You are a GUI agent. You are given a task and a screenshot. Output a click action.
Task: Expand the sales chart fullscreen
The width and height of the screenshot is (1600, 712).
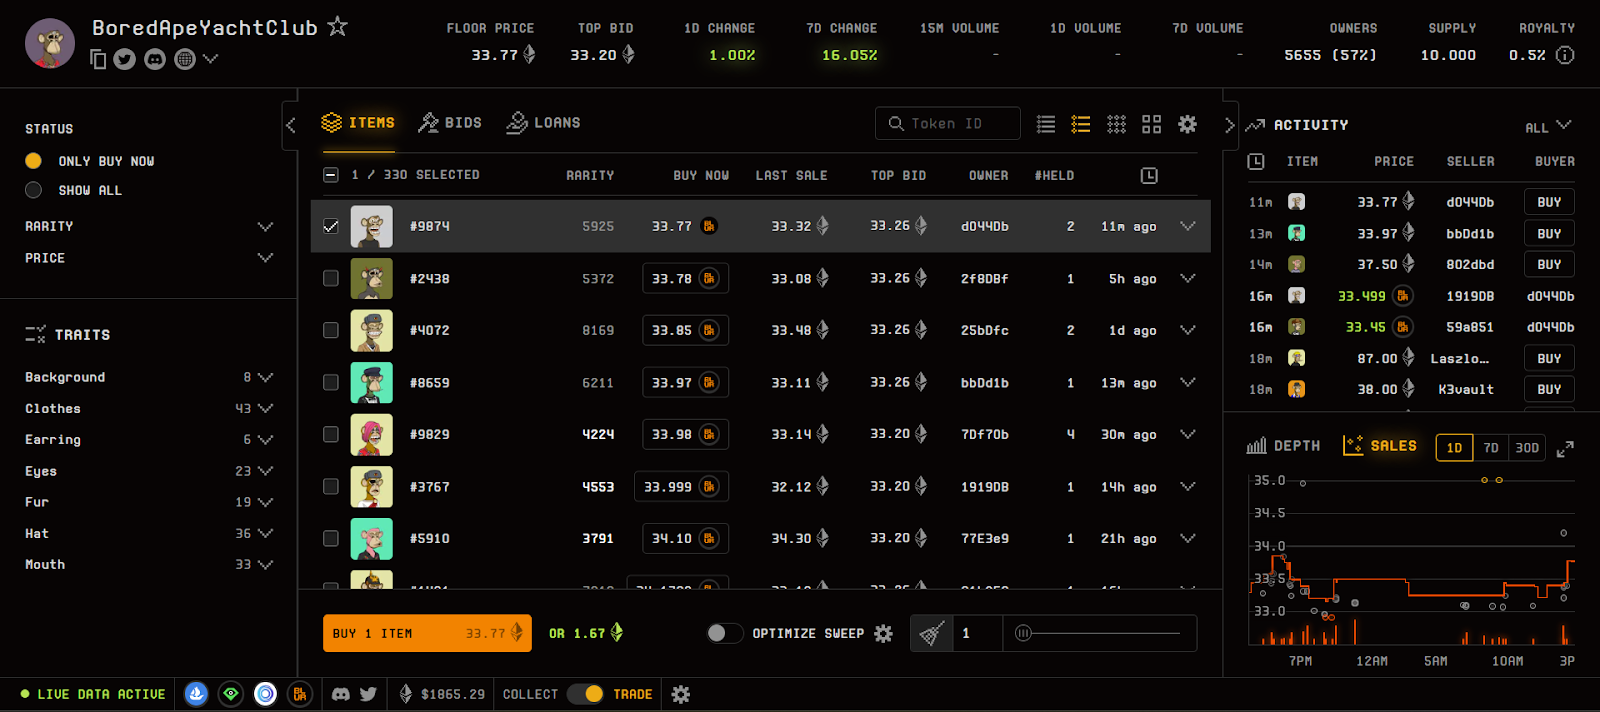coord(1565,449)
